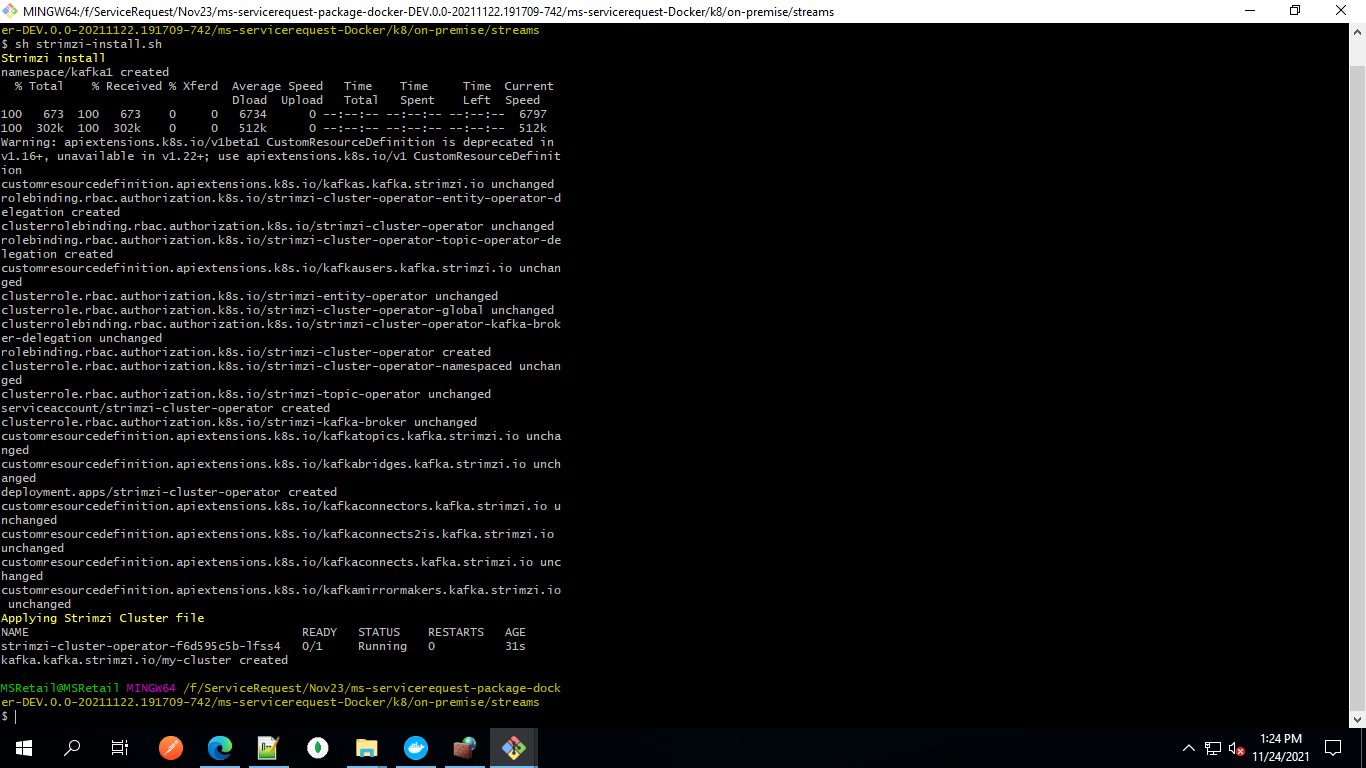Open Docker Desktop from taskbar
Viewport: 1366px width, 768px height.
coord(416,747)
